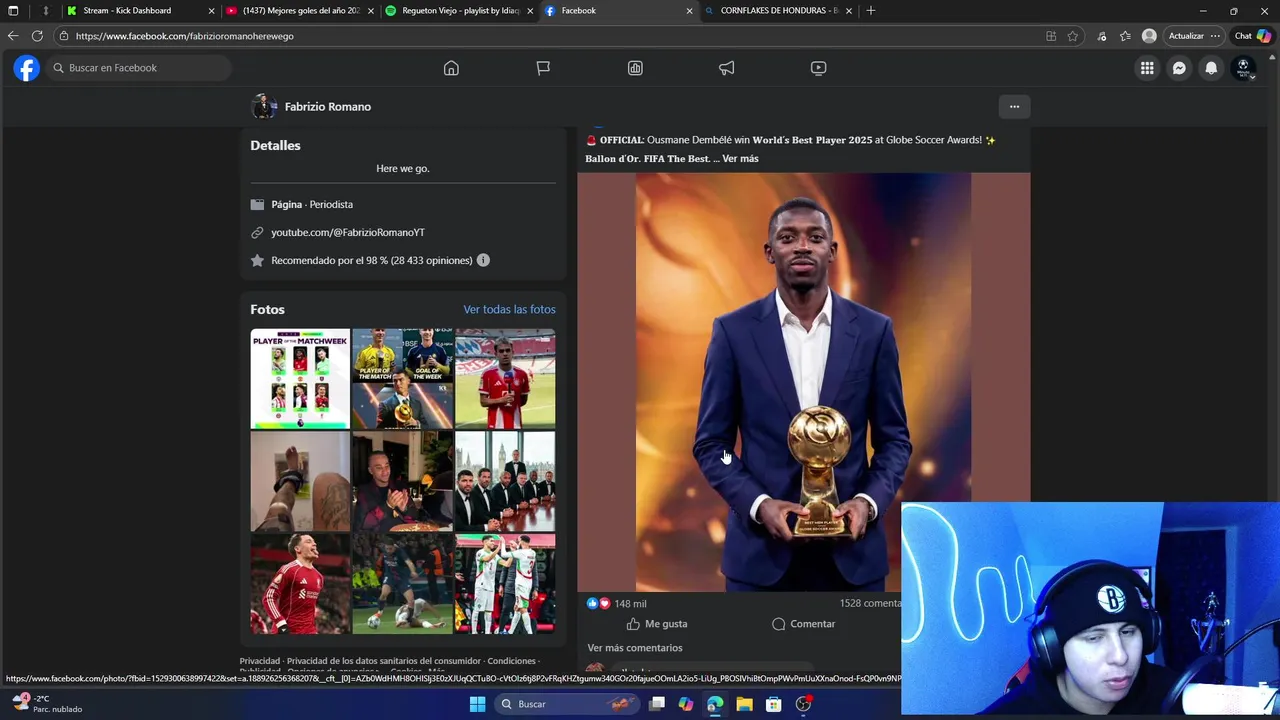1280x720 pixels.
Task: Open the professional dashboard chart icon
Action: point(635,68)
